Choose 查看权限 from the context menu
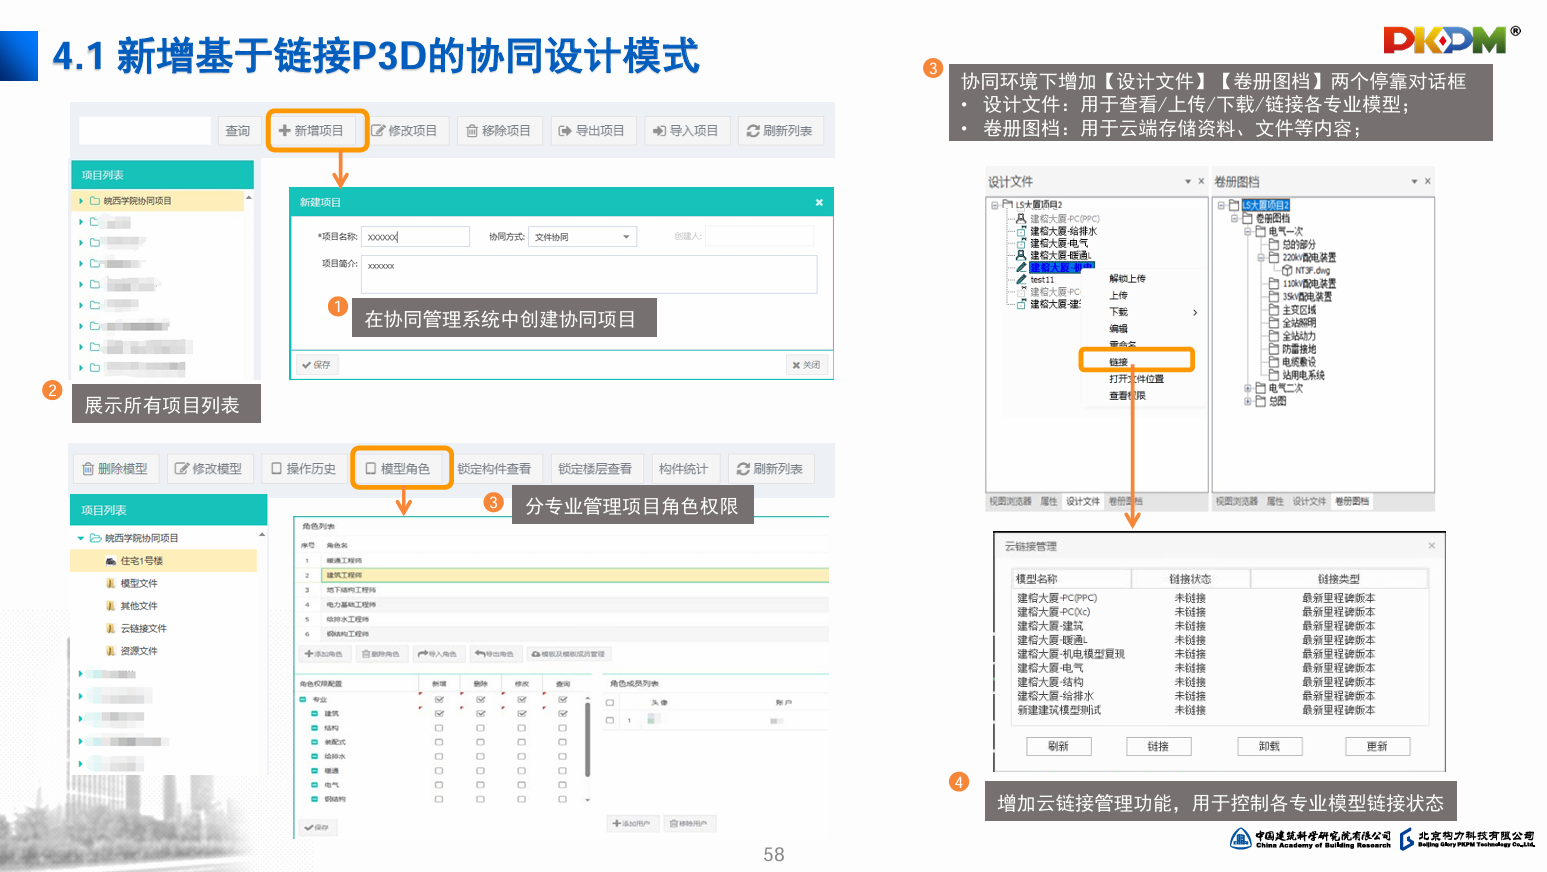Viewport: 1547px width, 872px height. tap(1127, 396)
